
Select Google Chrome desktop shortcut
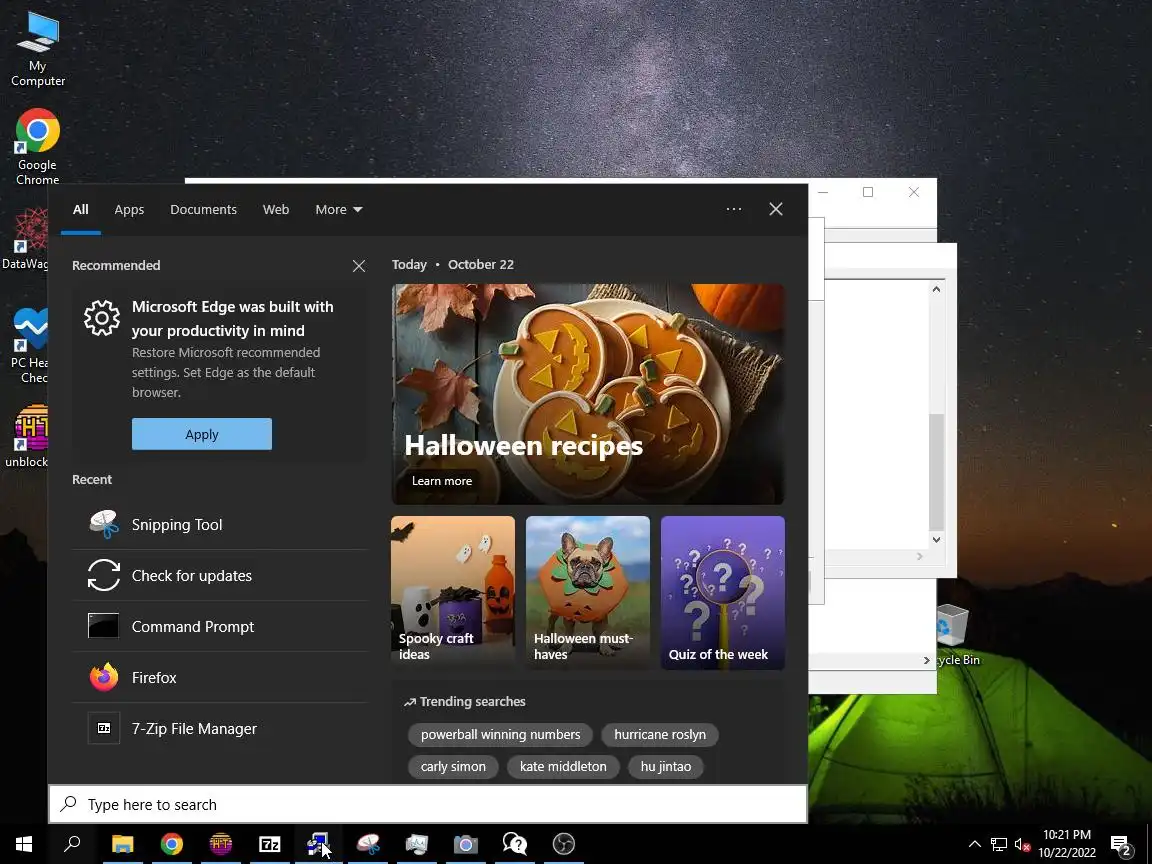pyautogui.click(x=37, y=147)
